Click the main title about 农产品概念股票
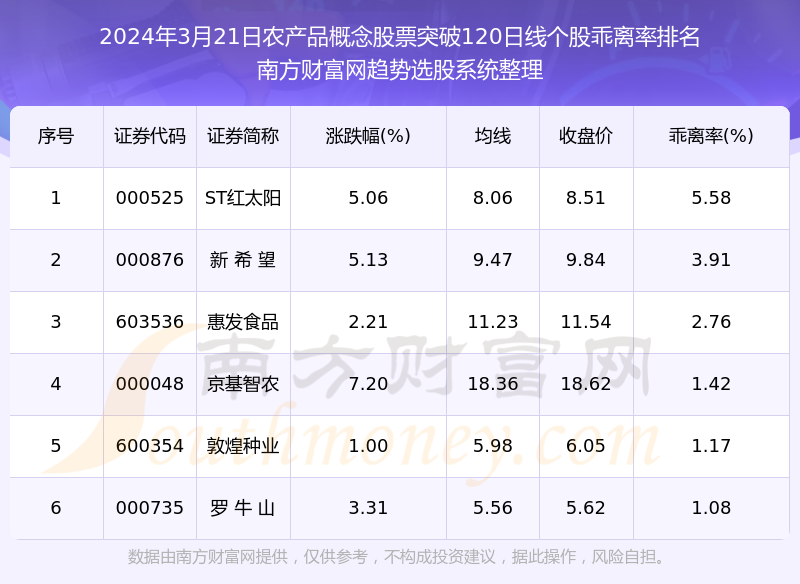This screenshot has height=584, width=800. [399, 37]
